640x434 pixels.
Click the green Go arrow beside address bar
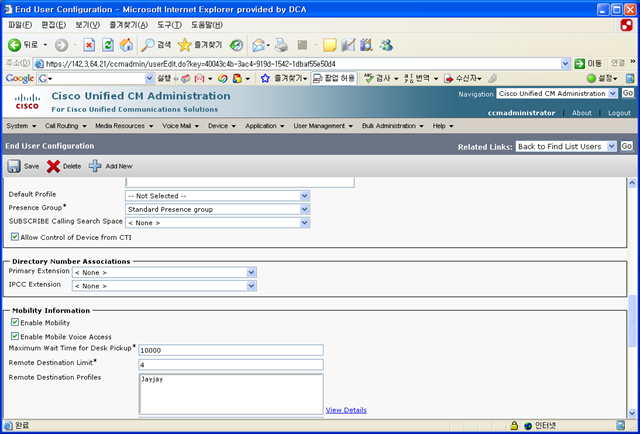pos(580,64)
